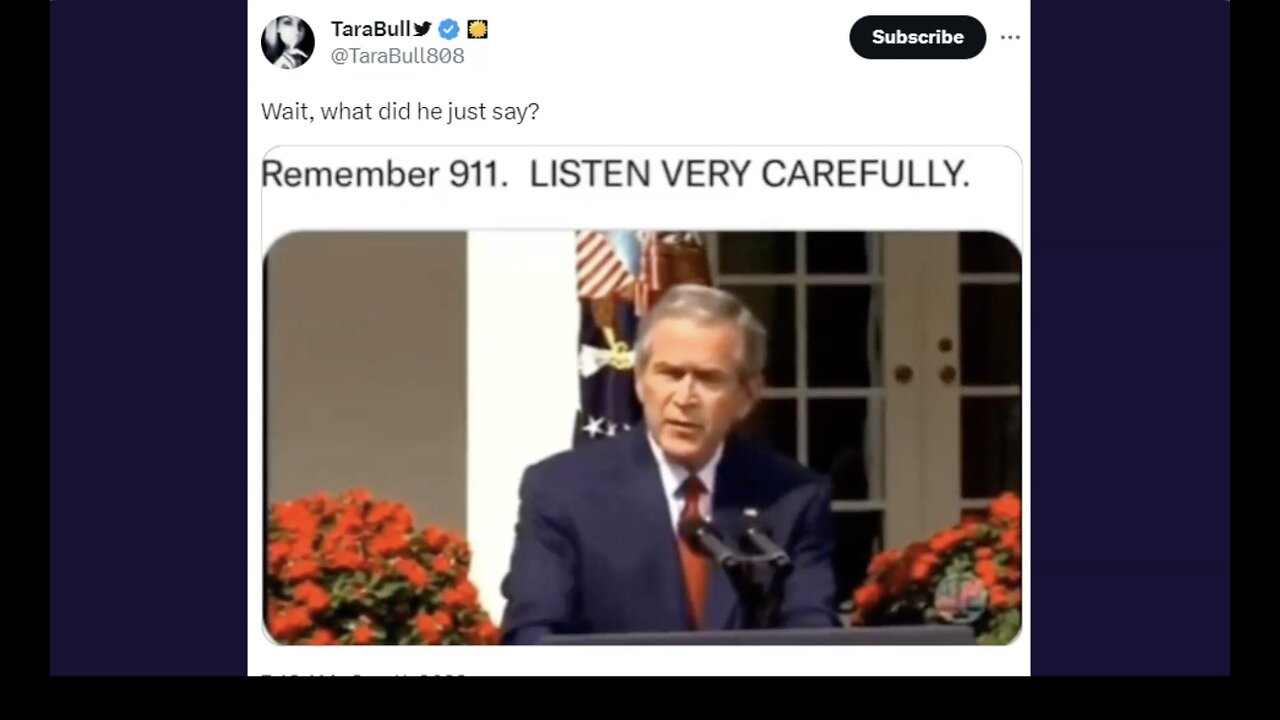The image size is (1280, 720).
Task: Play the embedded video of the speaker
Action: tap(642, 438)
